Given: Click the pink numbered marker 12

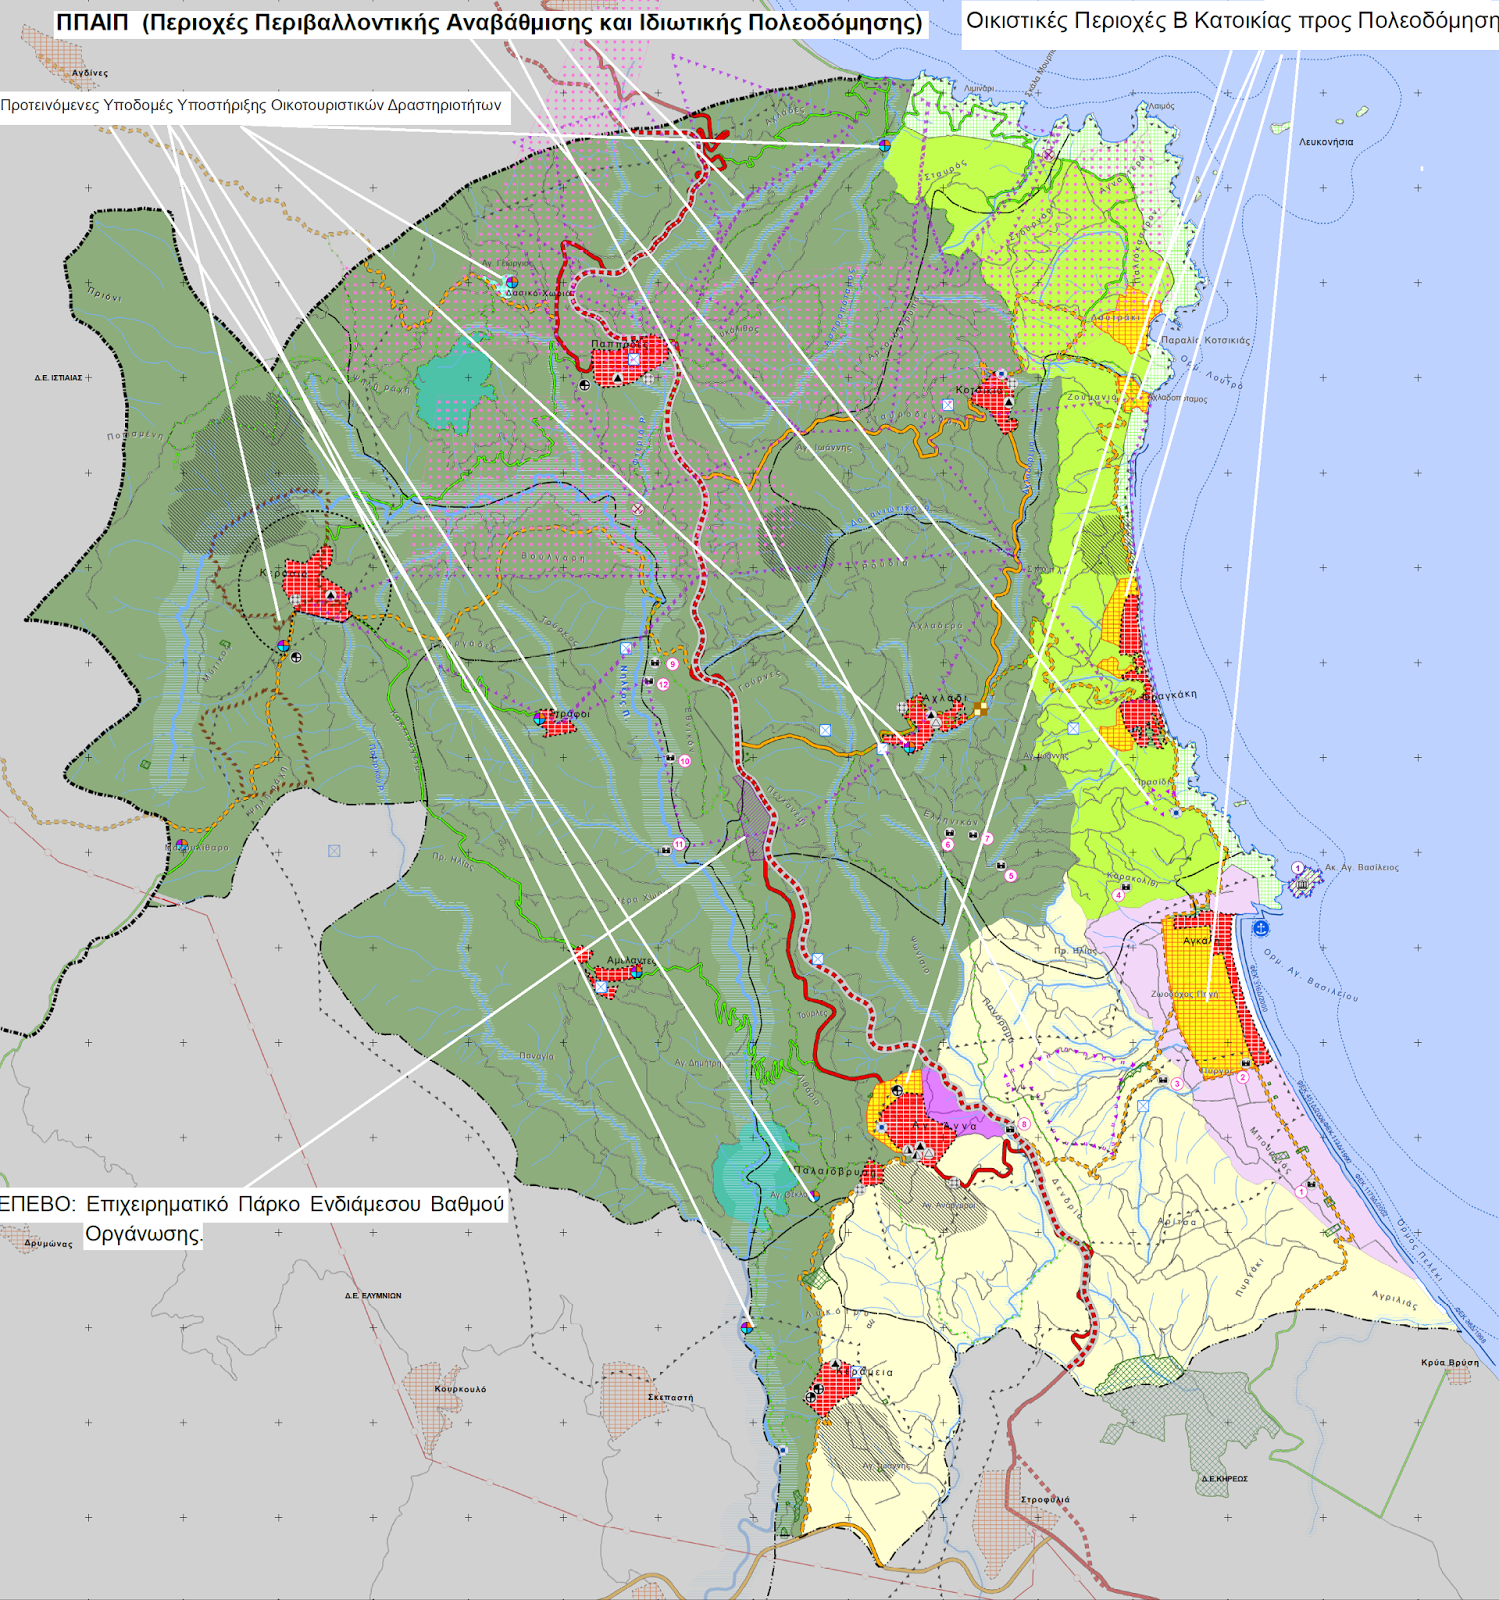Looking at the screenshot, I should pyautogui.click(x=663, y=685).
